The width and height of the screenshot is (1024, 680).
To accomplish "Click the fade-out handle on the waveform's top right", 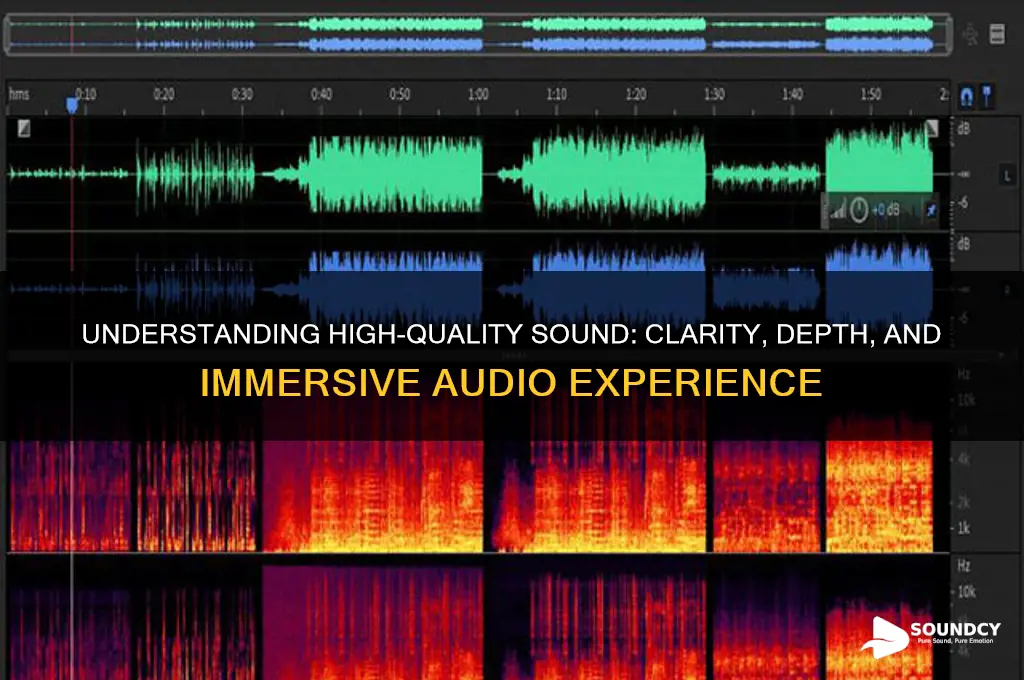I will pyautogui.click(x=932, y=128).
